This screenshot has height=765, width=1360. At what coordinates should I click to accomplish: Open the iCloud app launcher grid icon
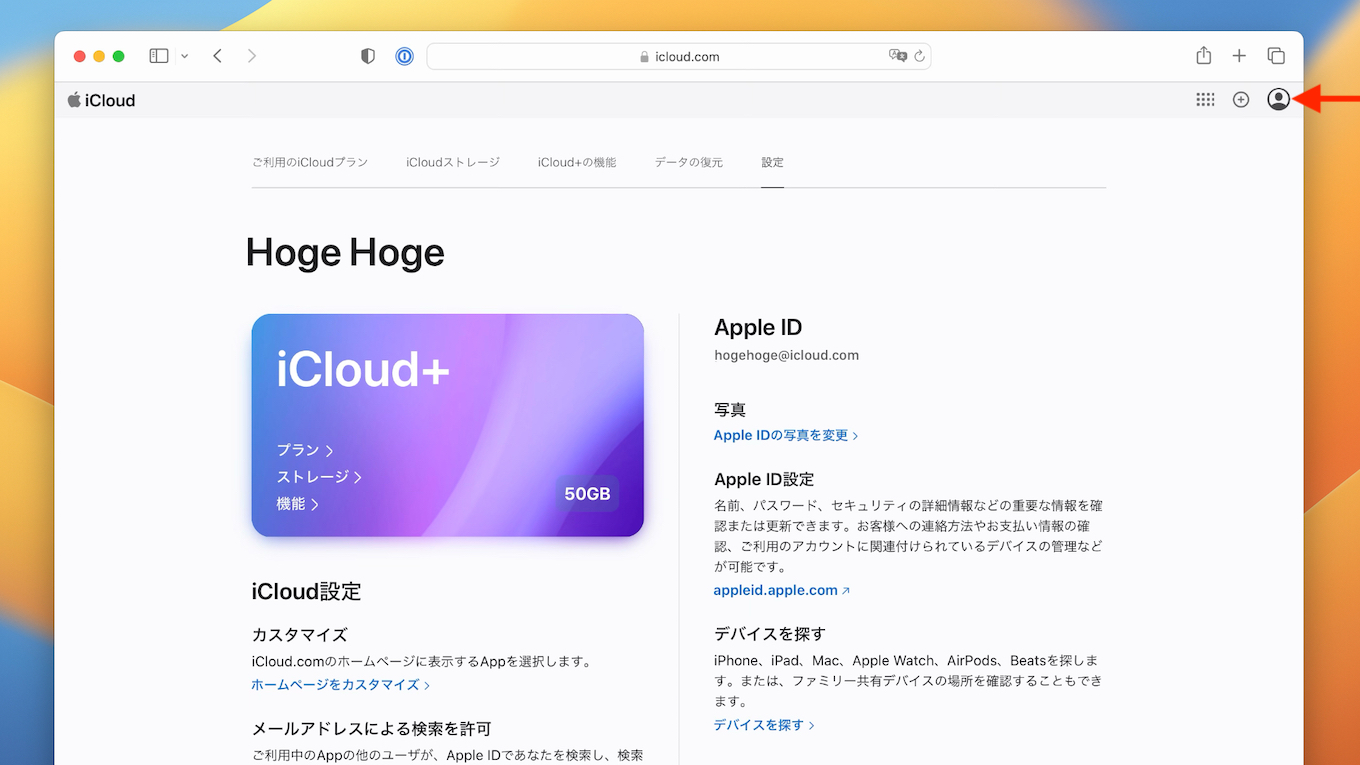(1205, 100)
